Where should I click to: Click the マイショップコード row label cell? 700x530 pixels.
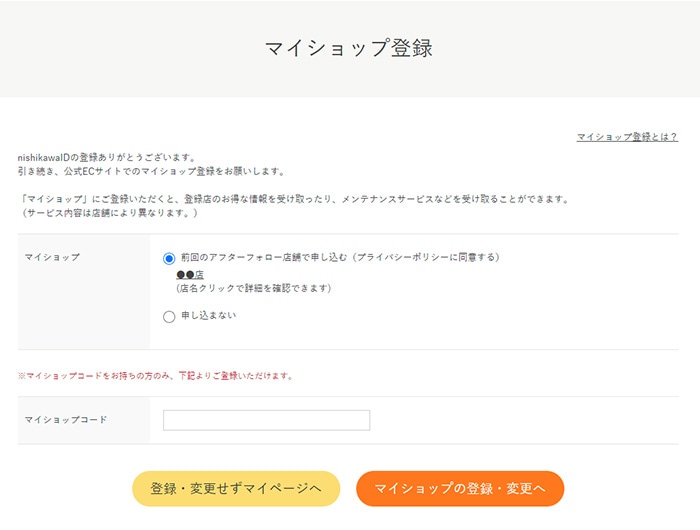coord(84,420)
